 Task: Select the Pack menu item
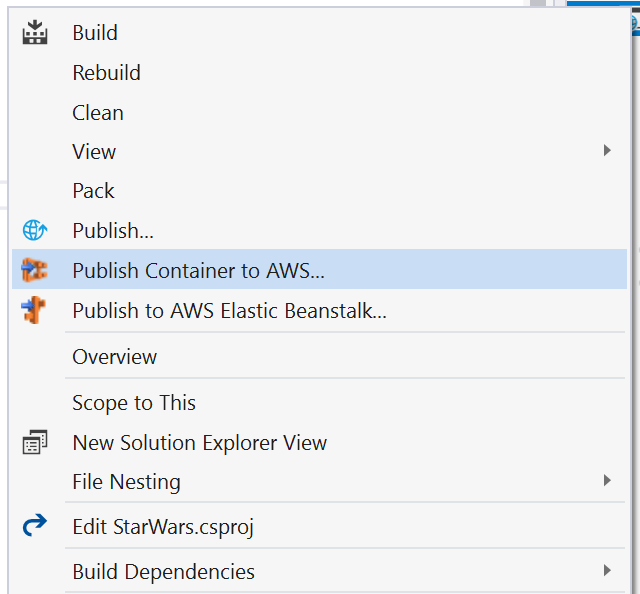point(93,191)
